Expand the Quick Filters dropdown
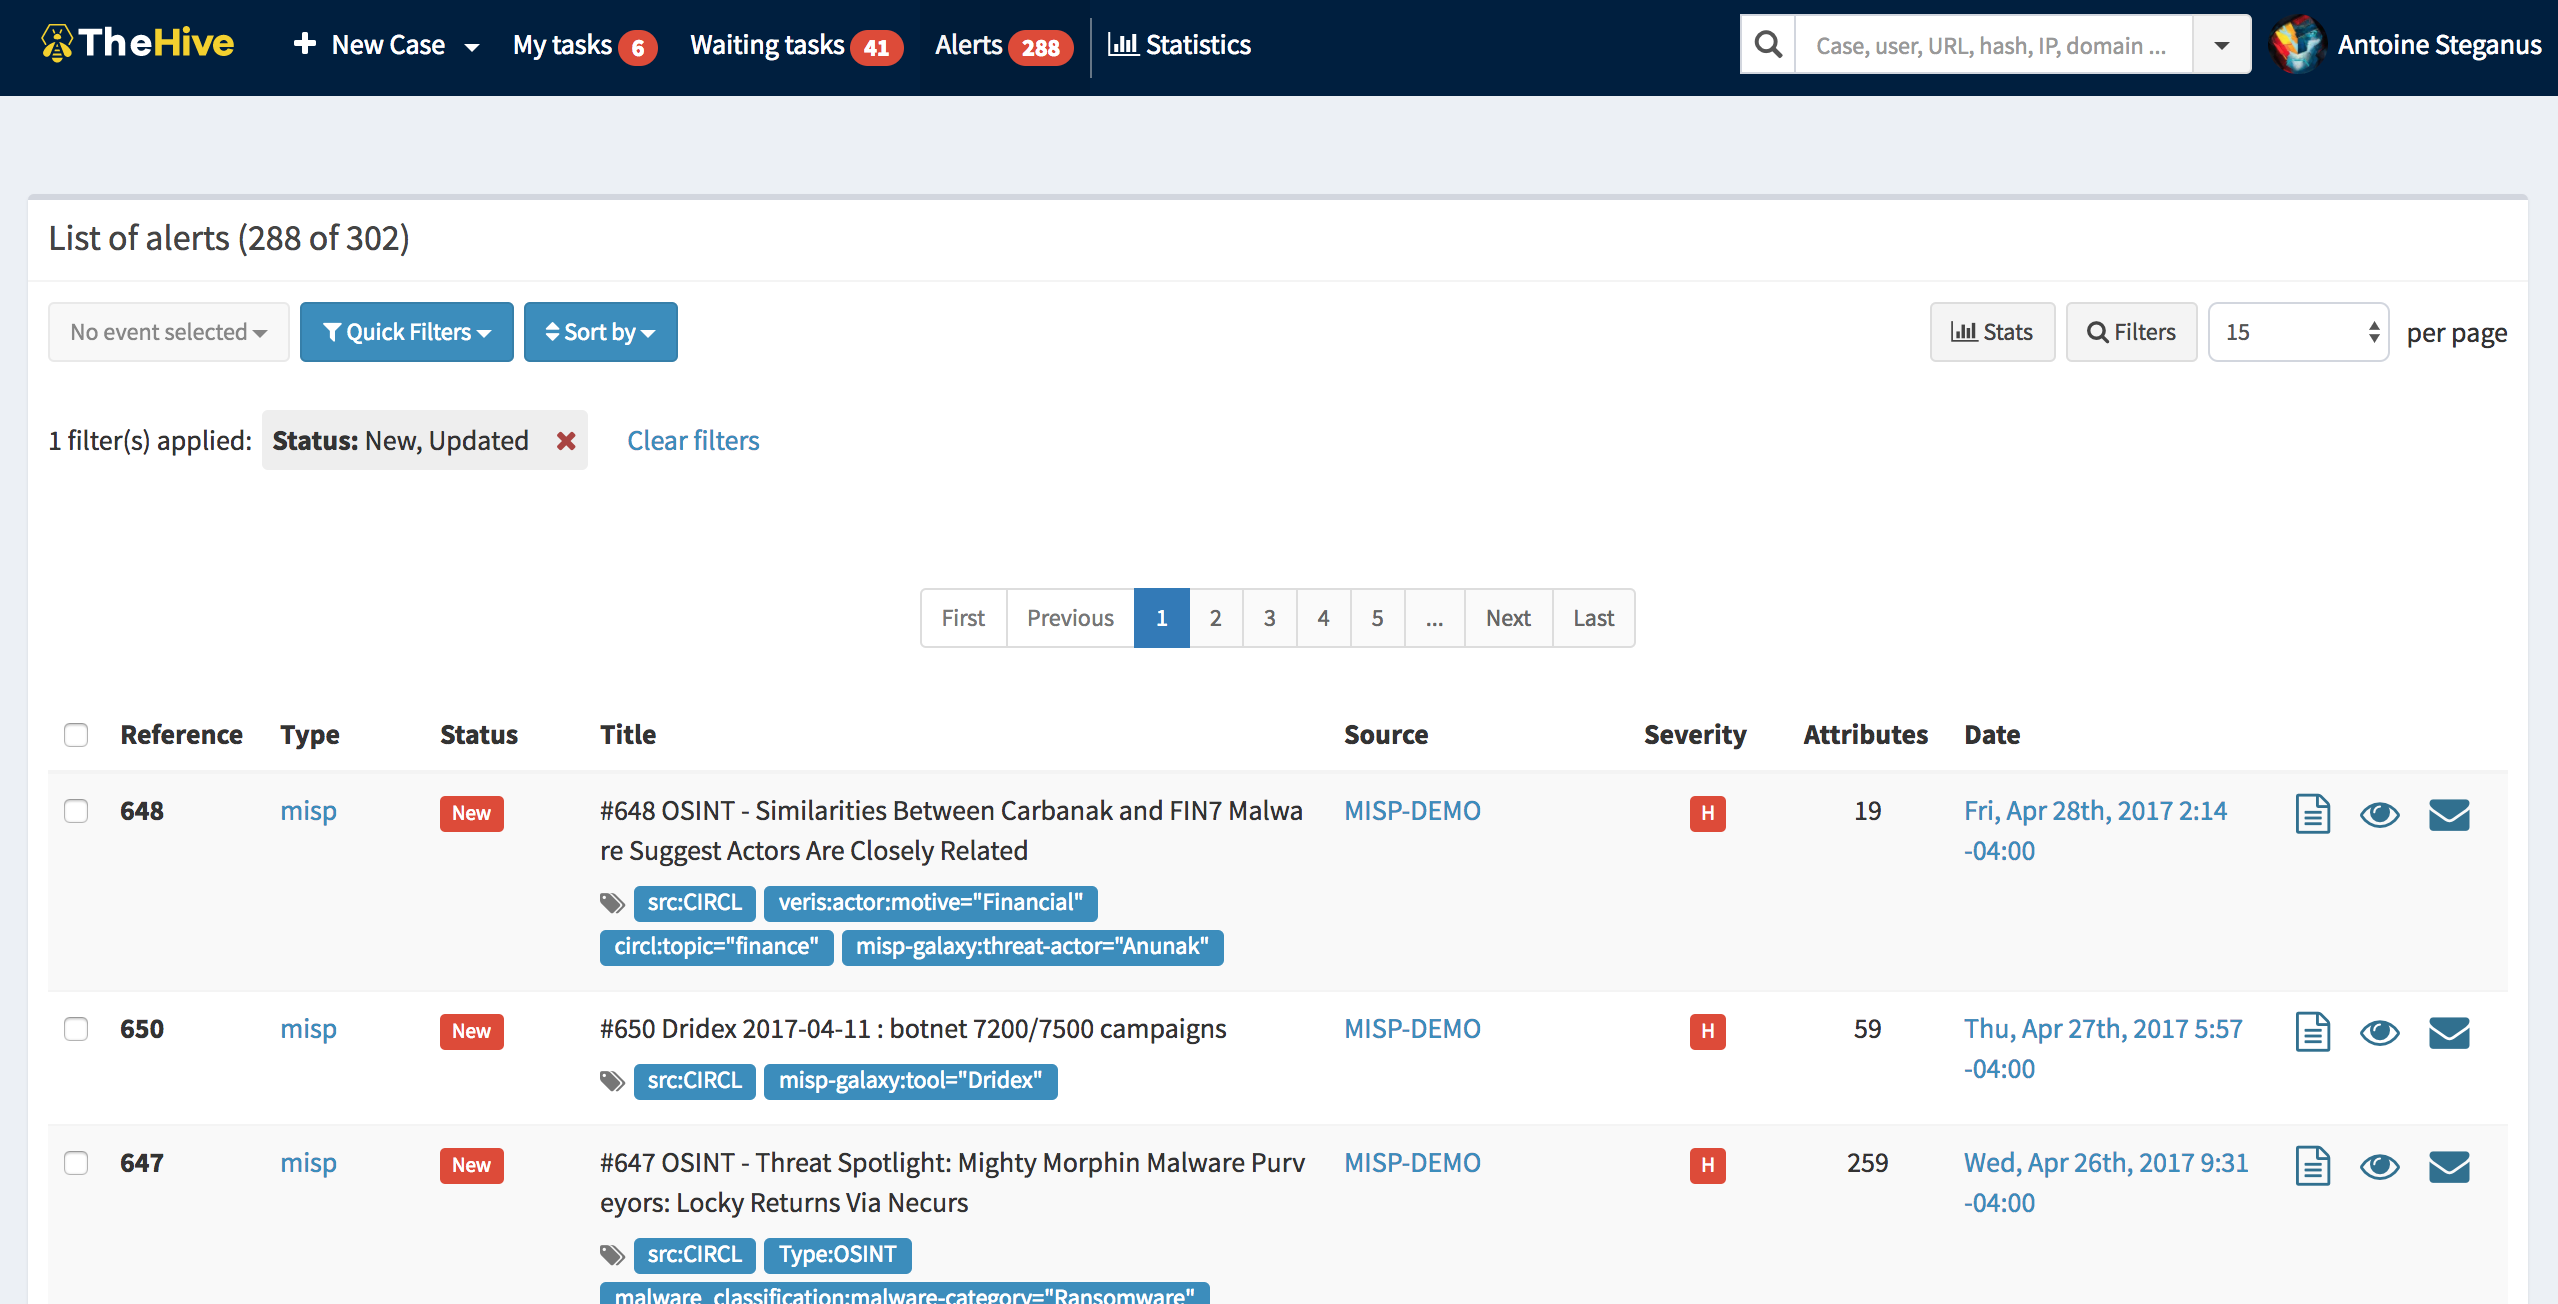Viewport: 2558px width, 1304px height. [407, 332]
